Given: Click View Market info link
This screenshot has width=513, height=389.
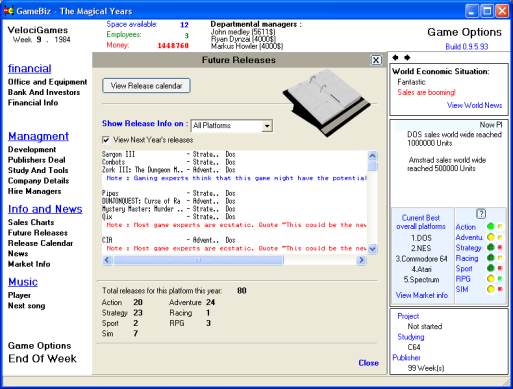Looking at the screenshot, I should pyautogui.click(x=422, y=295).
